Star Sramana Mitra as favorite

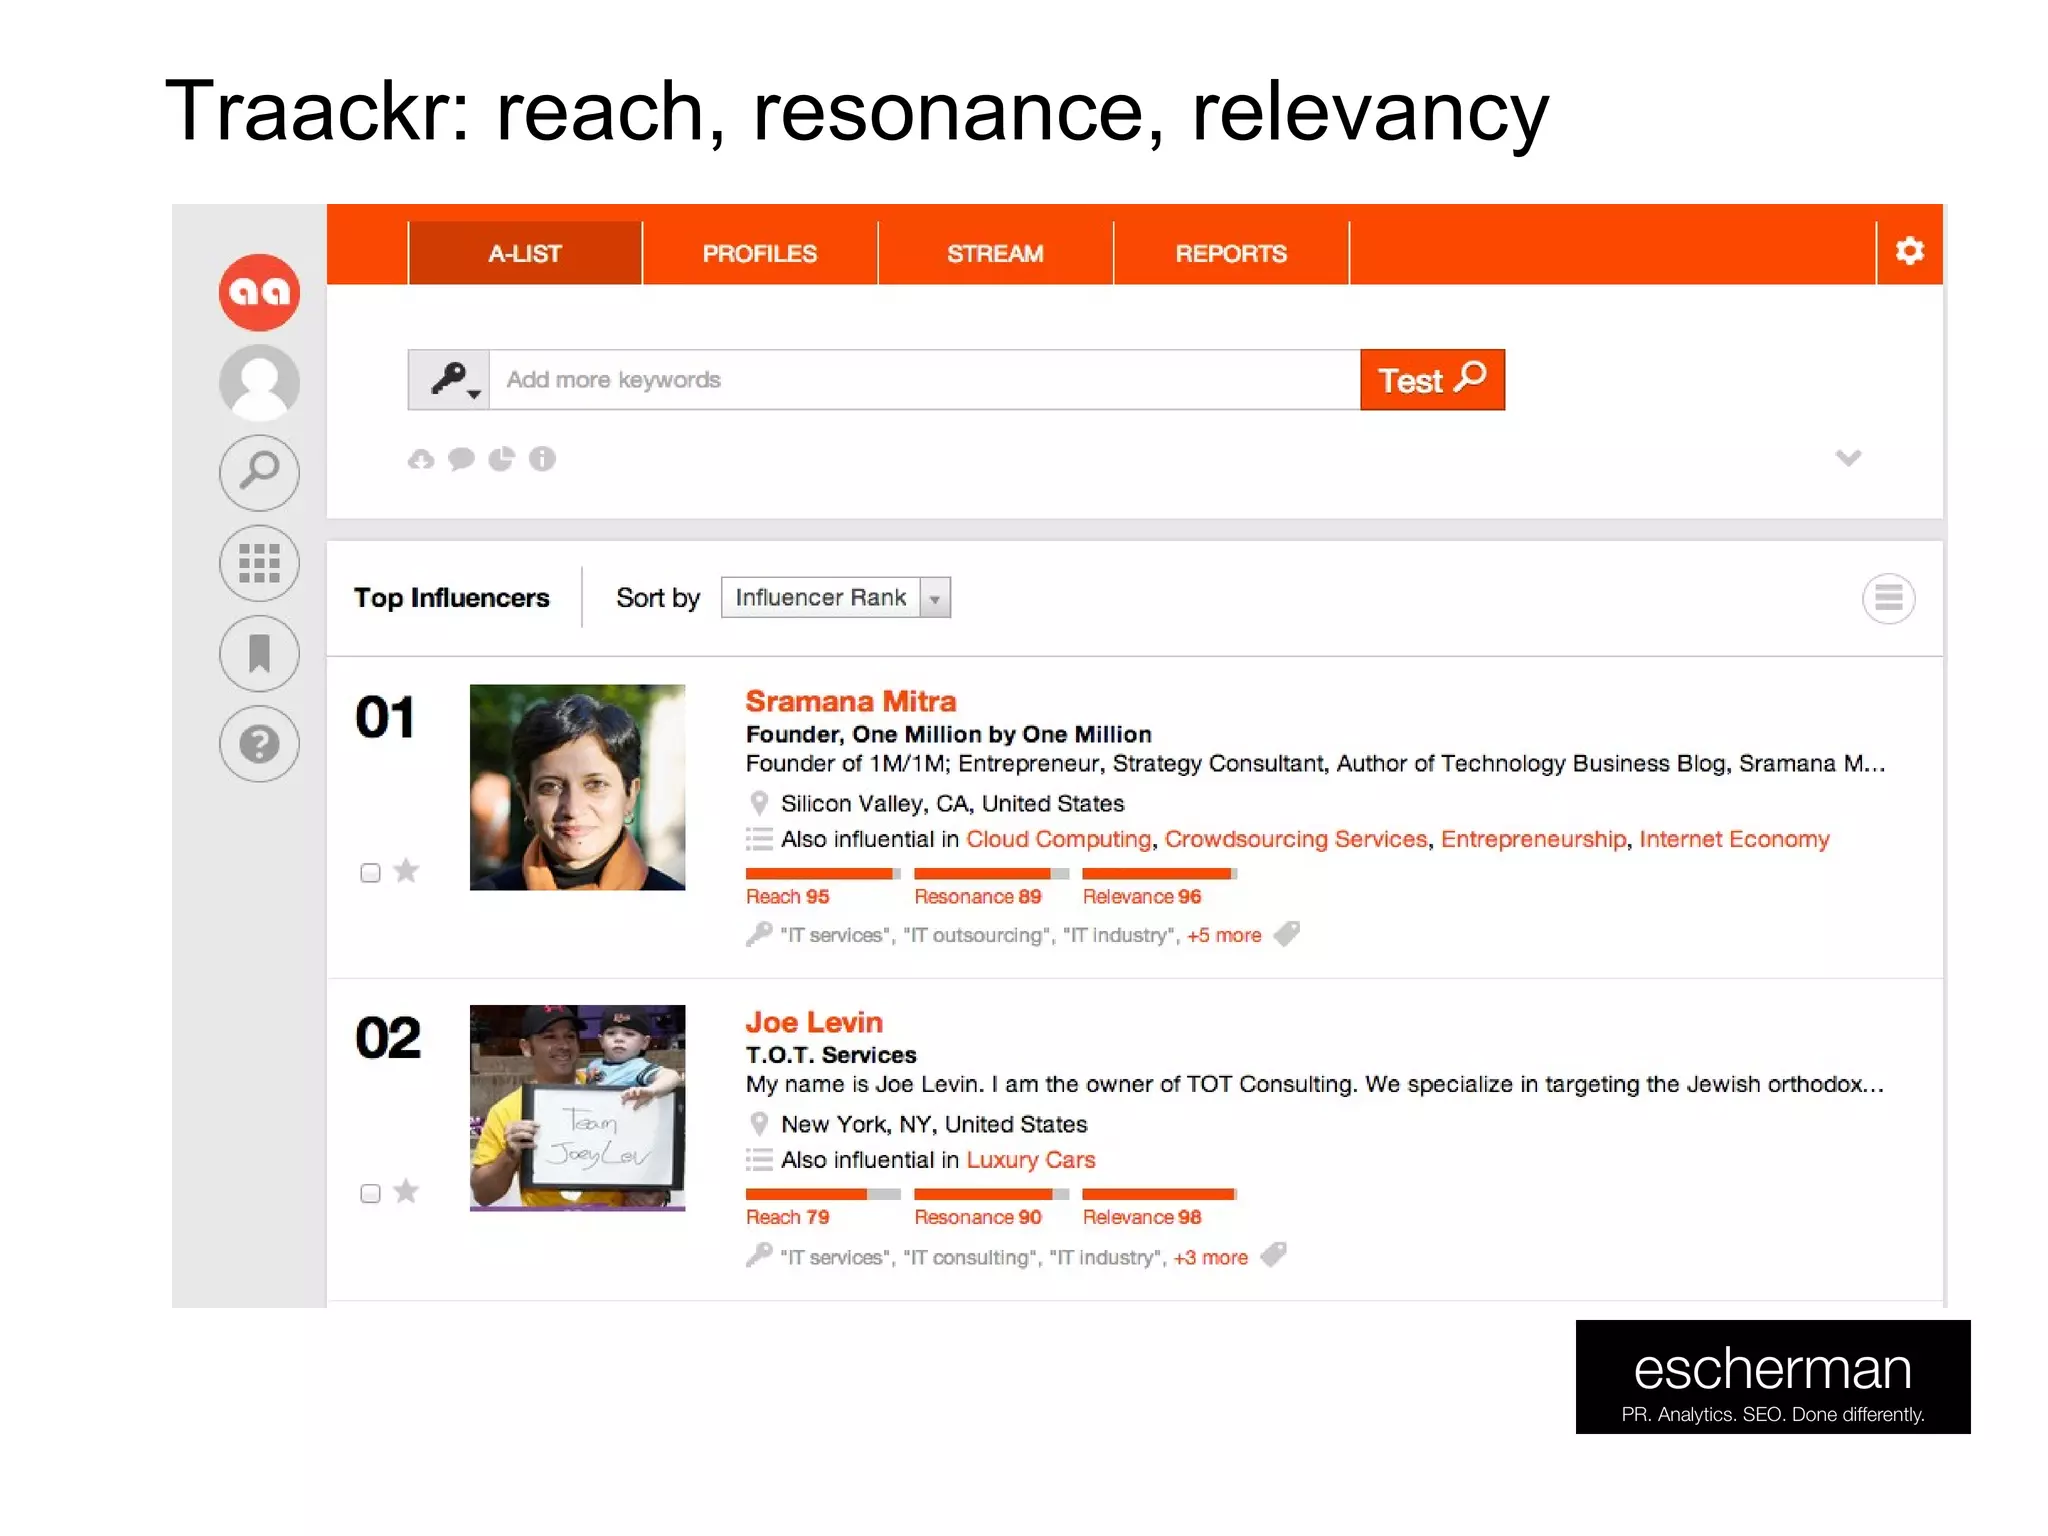(x=406, y=871)
